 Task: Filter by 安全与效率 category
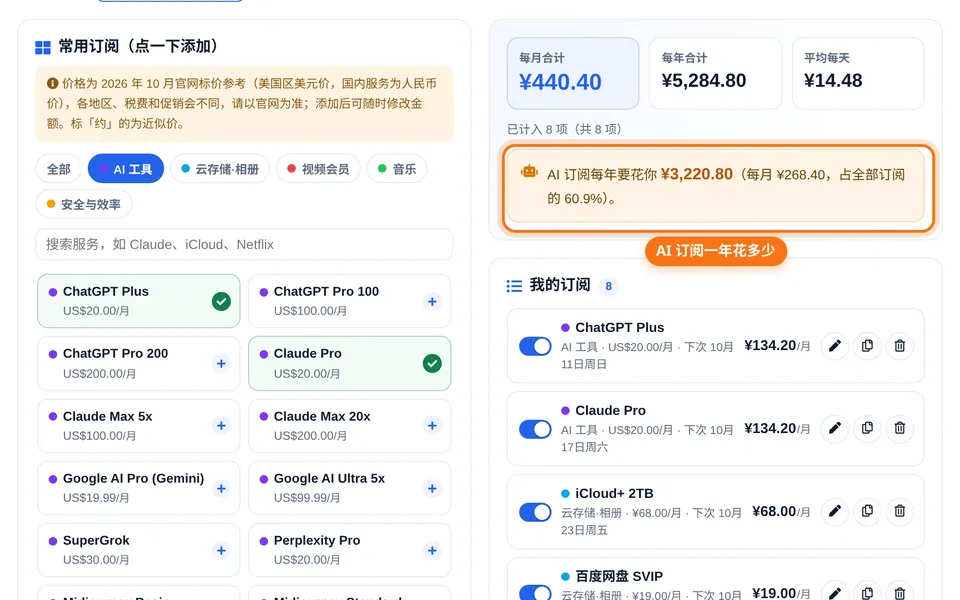pyautogui.click(x=84, y=204)
